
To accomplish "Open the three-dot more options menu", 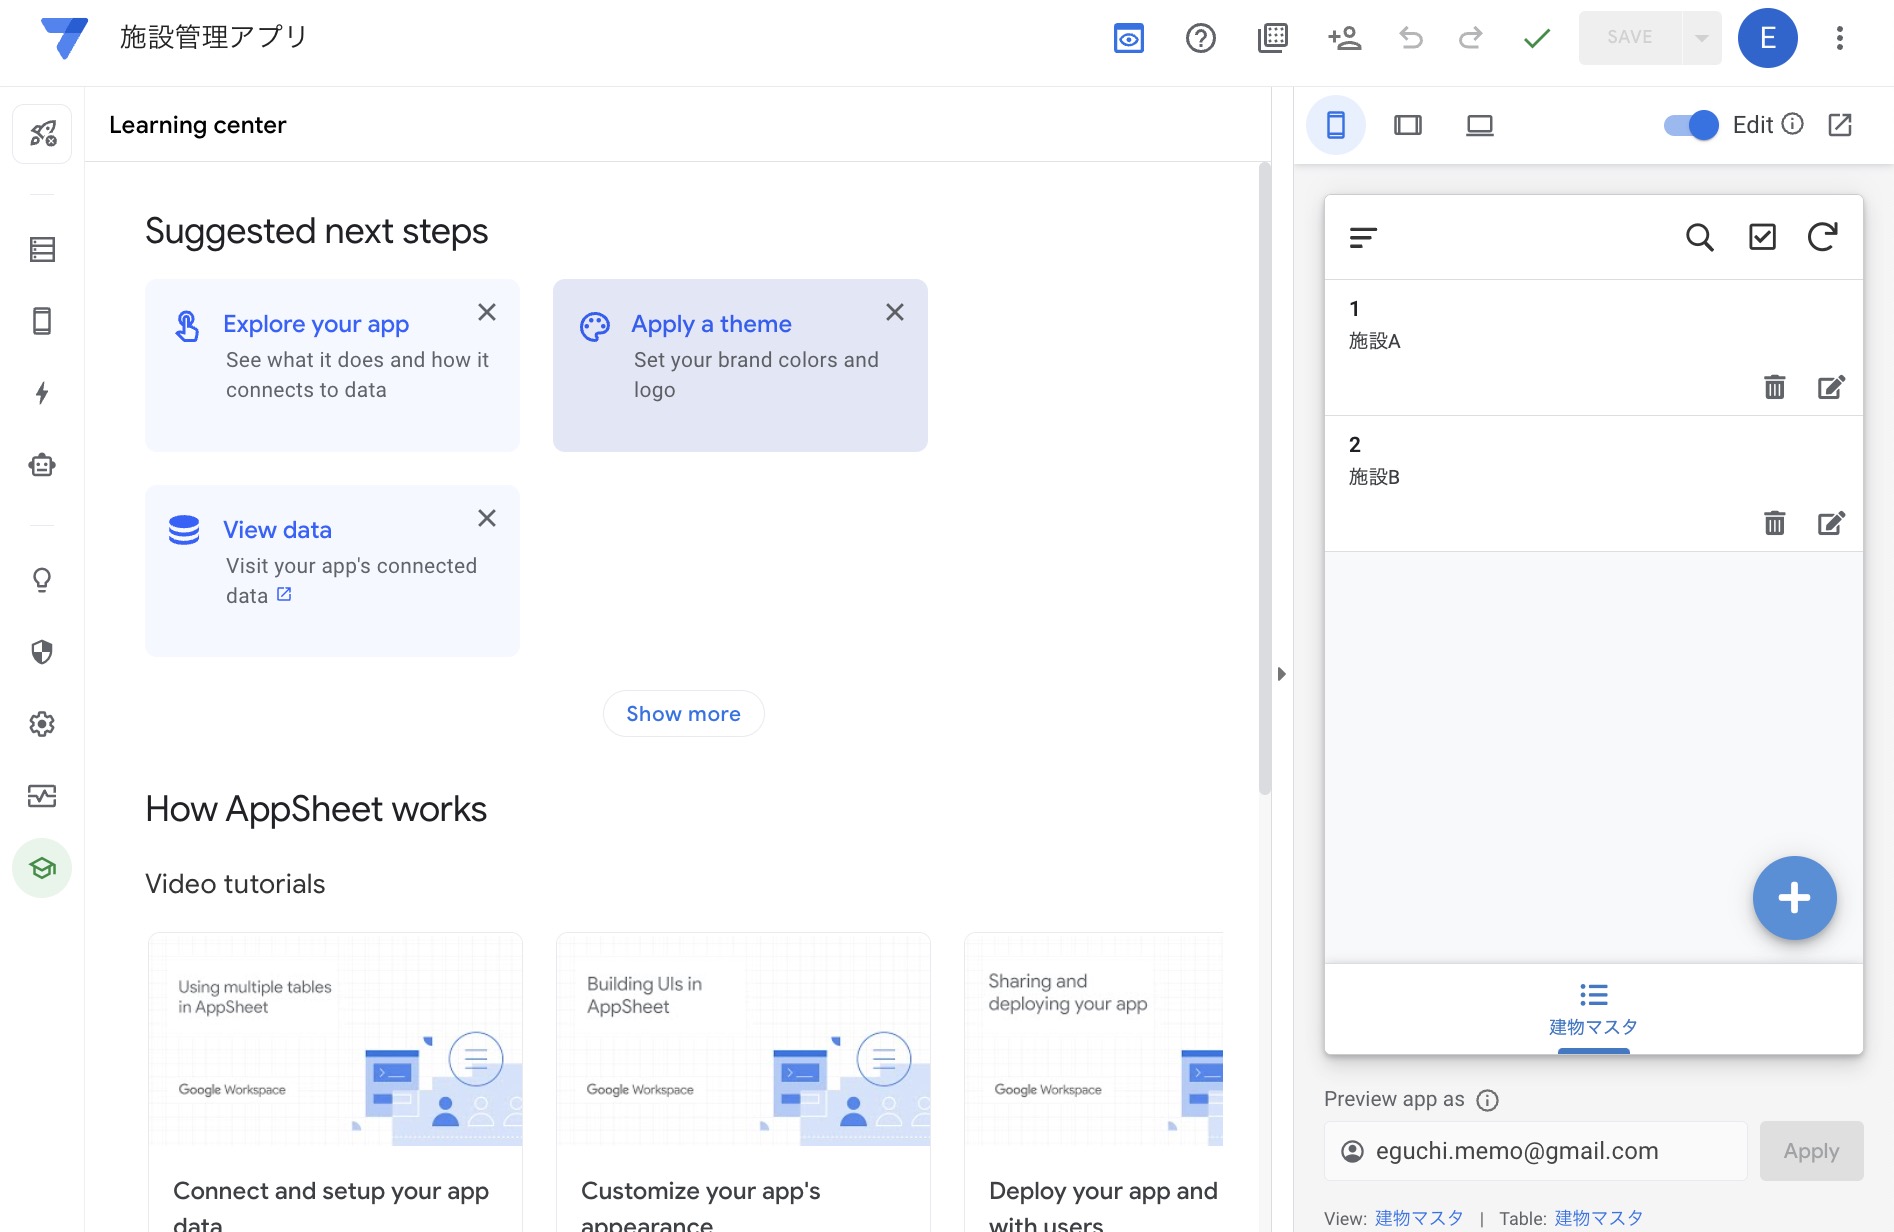I will click(x=1839, y=38).
